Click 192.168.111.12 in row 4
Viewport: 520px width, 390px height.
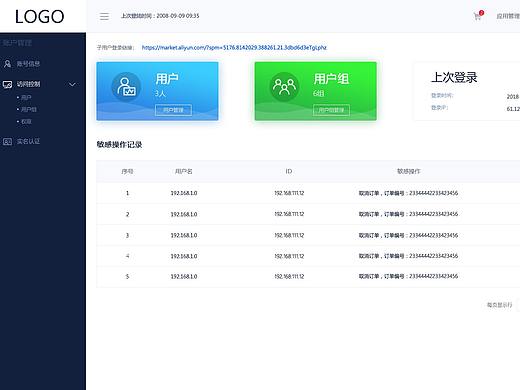[289, 256]
